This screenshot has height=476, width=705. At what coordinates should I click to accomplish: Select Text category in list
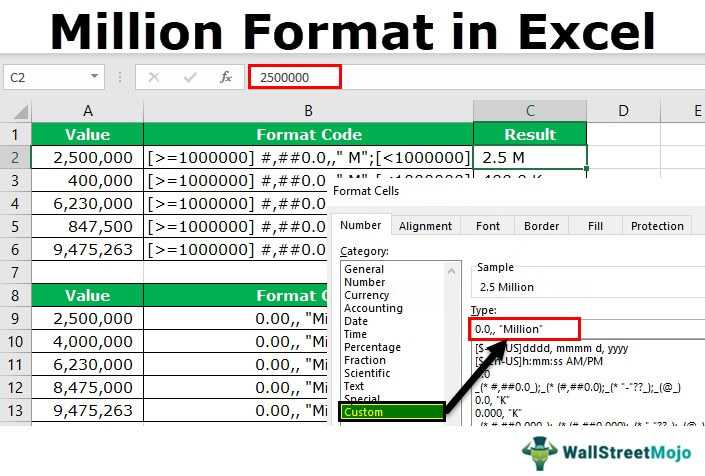pyautogui.click(x=354, y=386)
